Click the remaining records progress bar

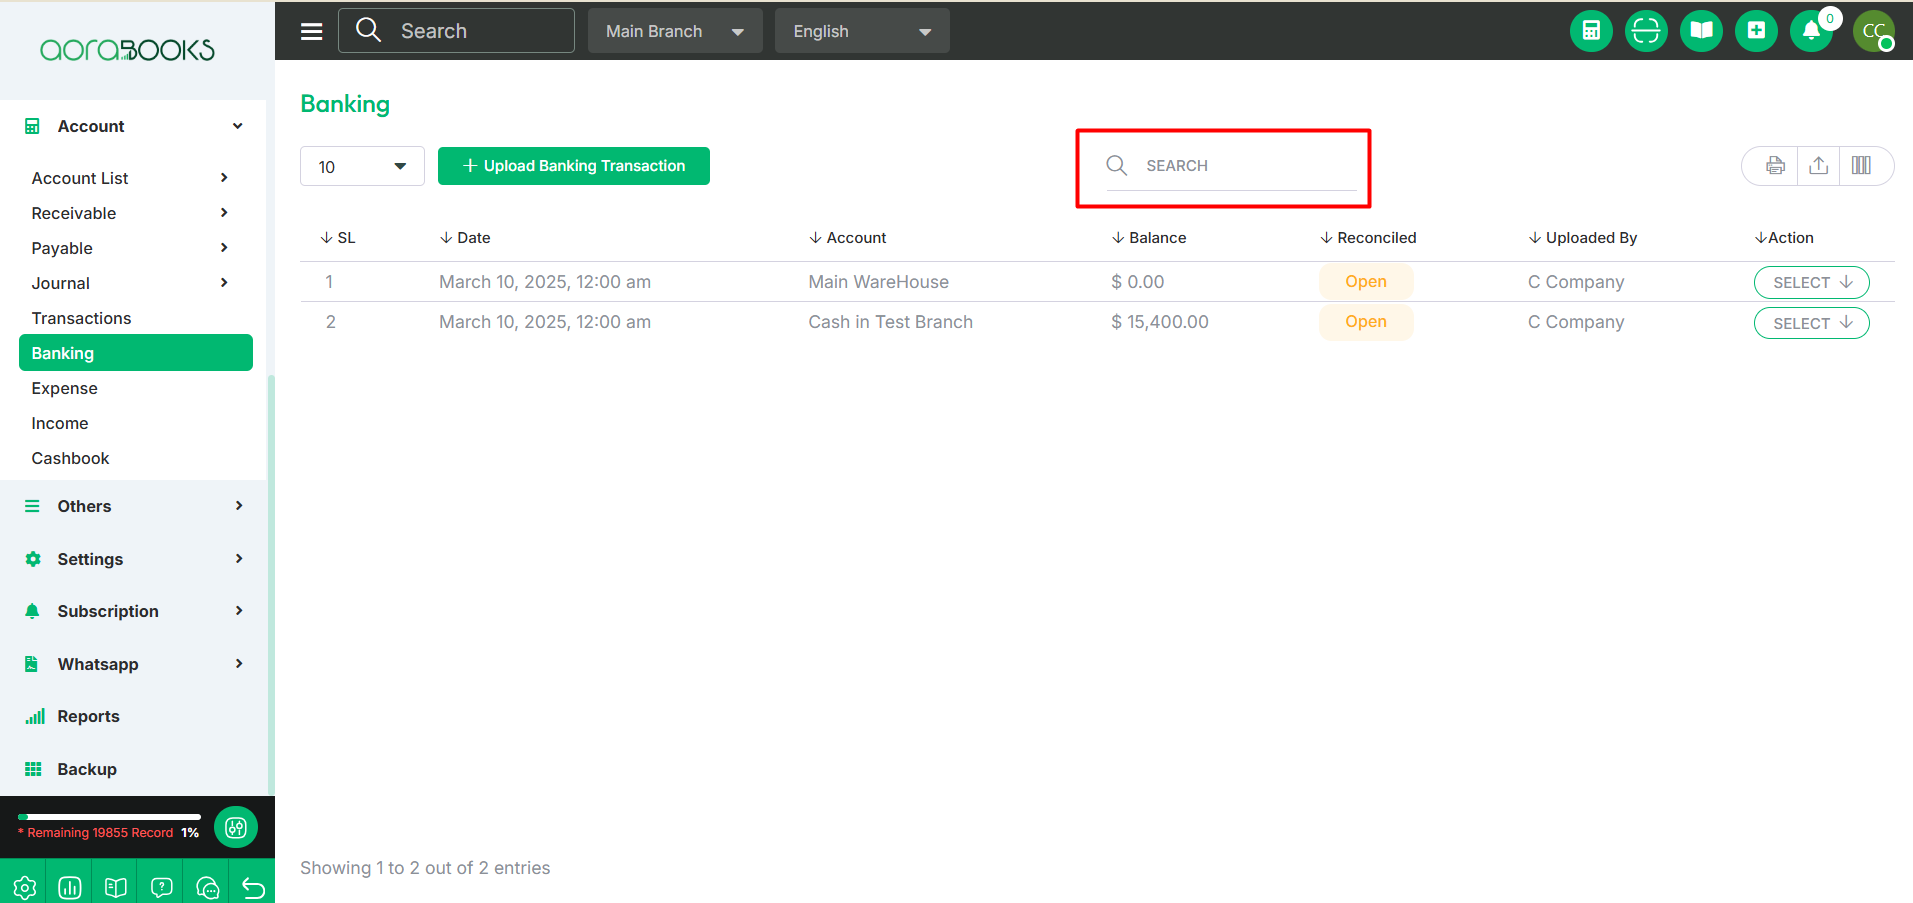tap(109, 817)
